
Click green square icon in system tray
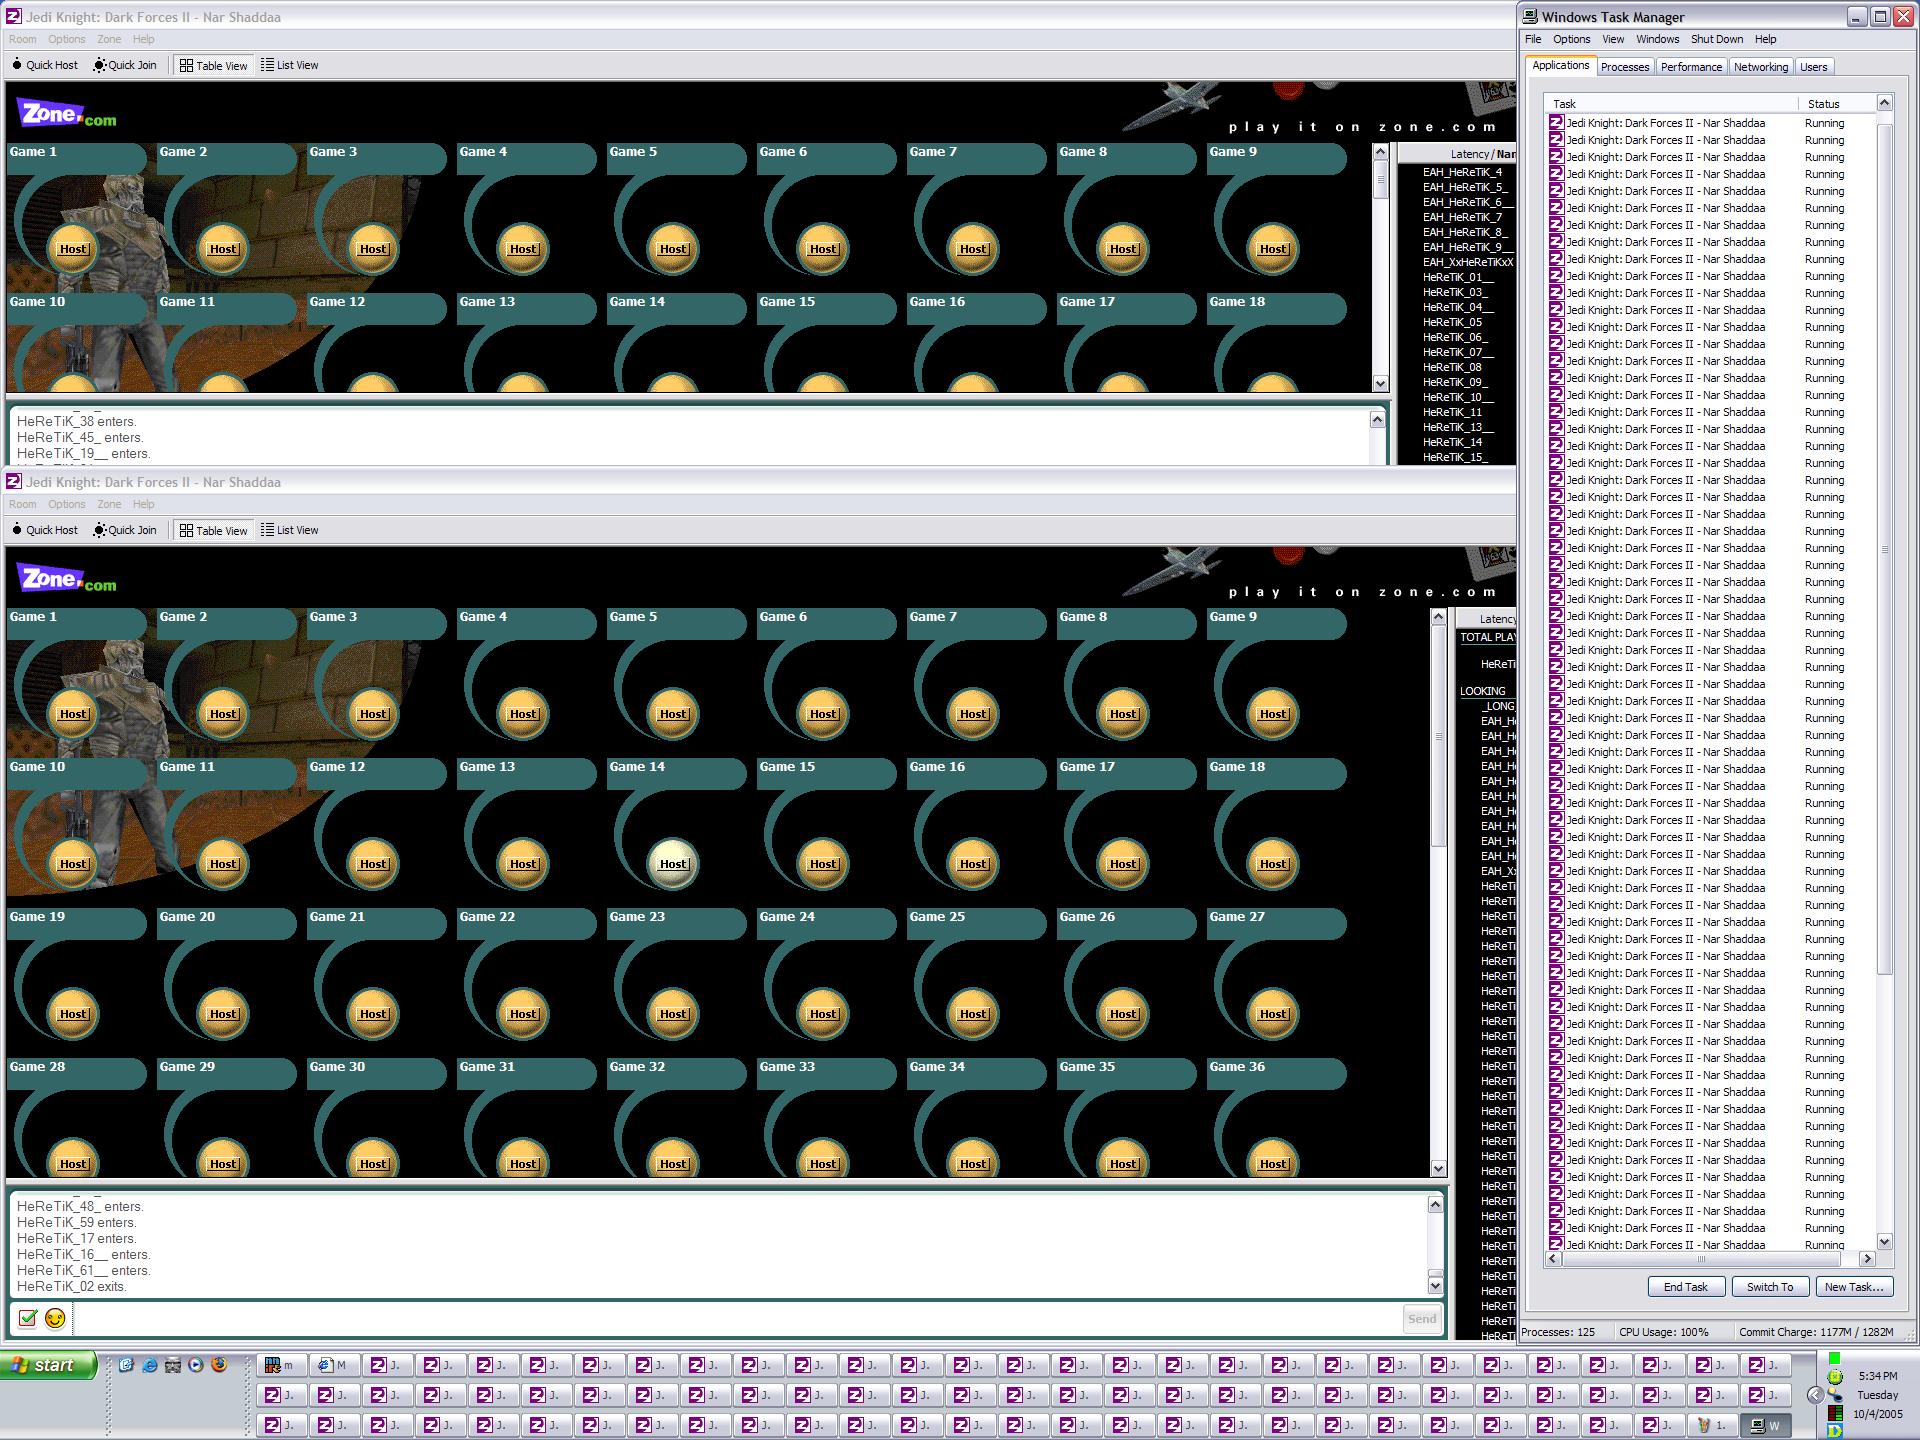click(1834, 1359)
